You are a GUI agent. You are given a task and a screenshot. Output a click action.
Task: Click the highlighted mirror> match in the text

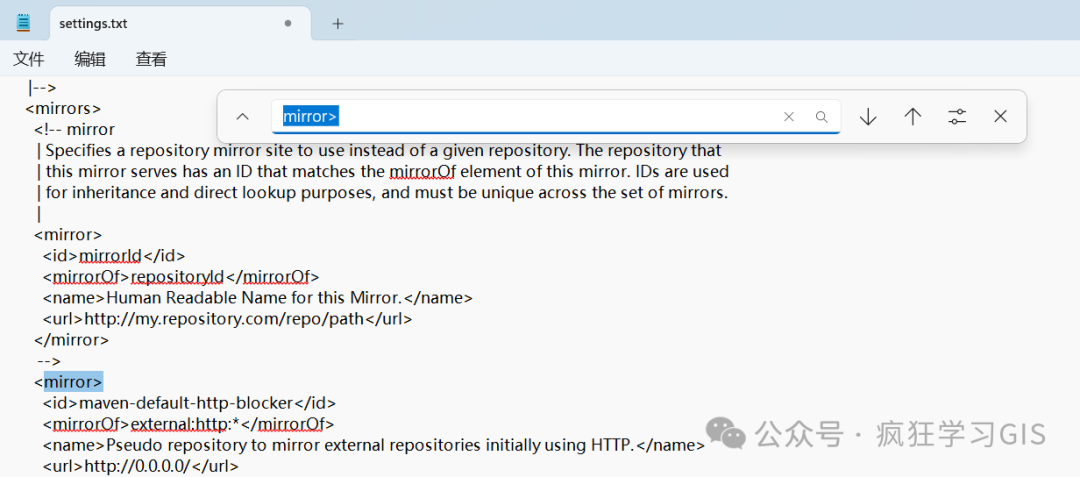tap(73, 381)
